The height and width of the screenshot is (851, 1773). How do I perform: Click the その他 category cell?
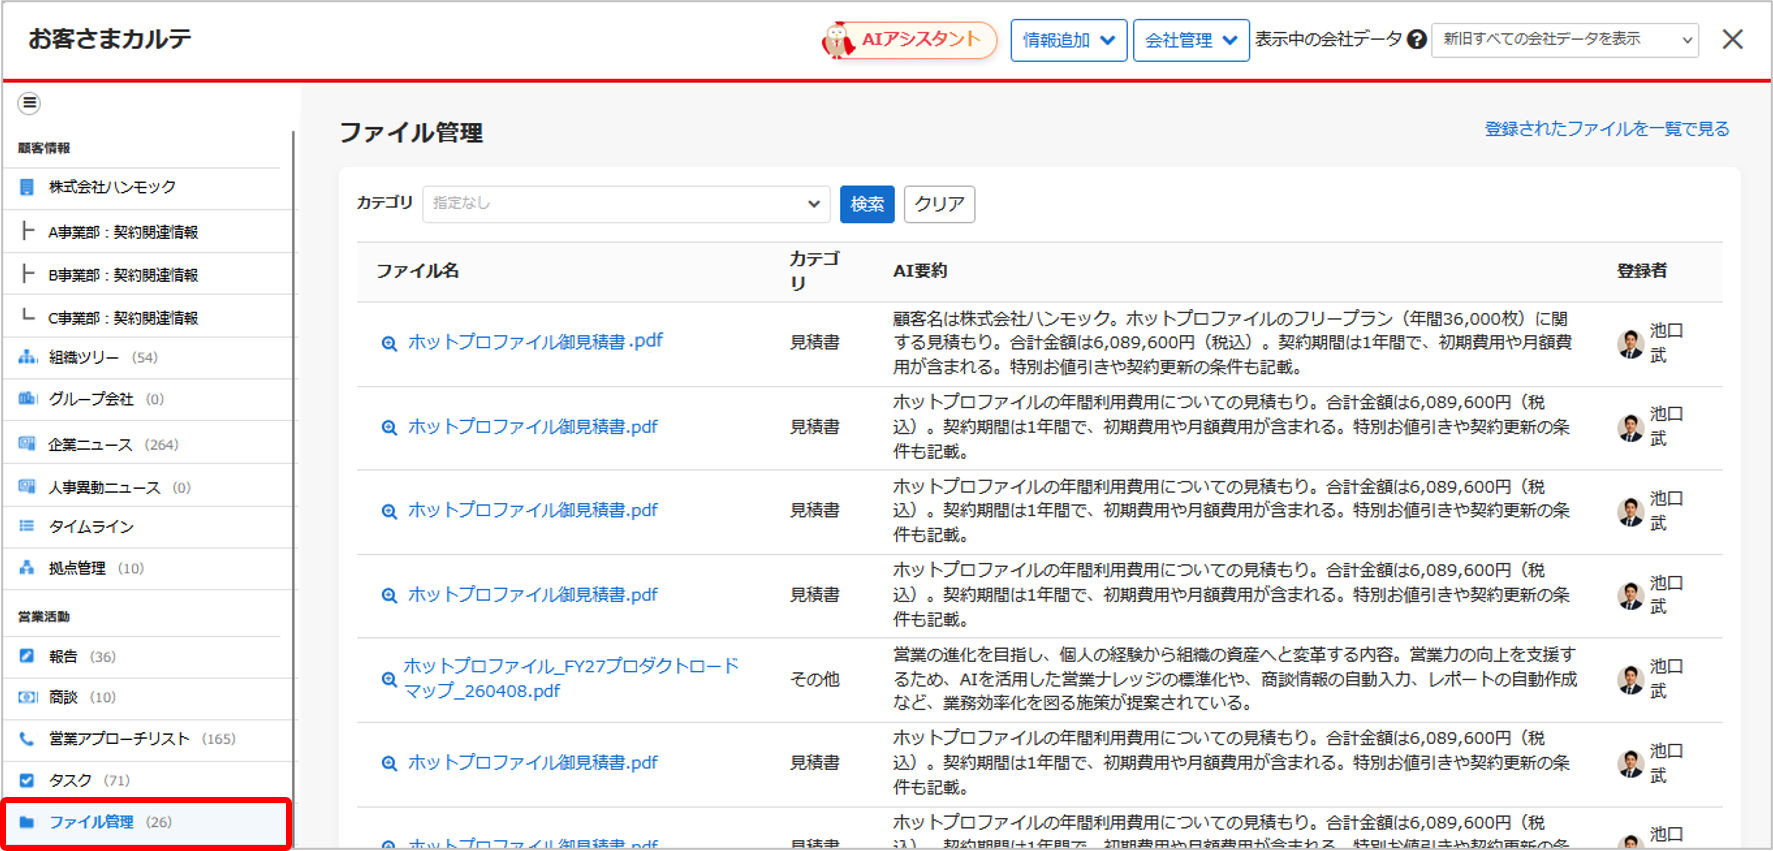coord(814,679)
